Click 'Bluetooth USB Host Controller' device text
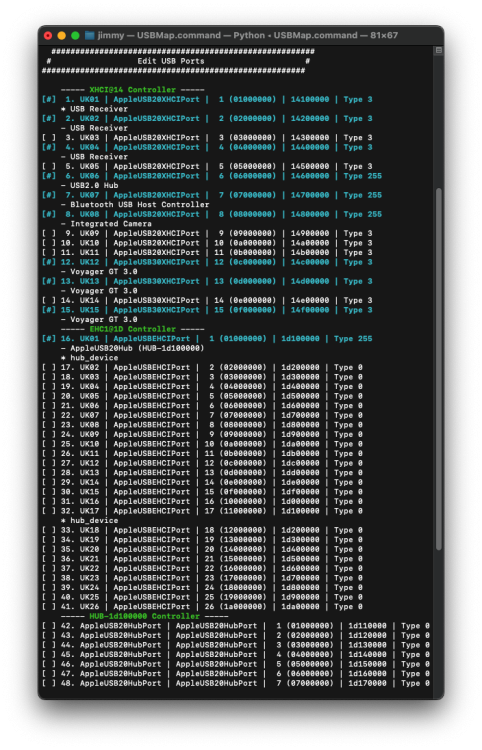The image size is (482, 750). (140, 205)
